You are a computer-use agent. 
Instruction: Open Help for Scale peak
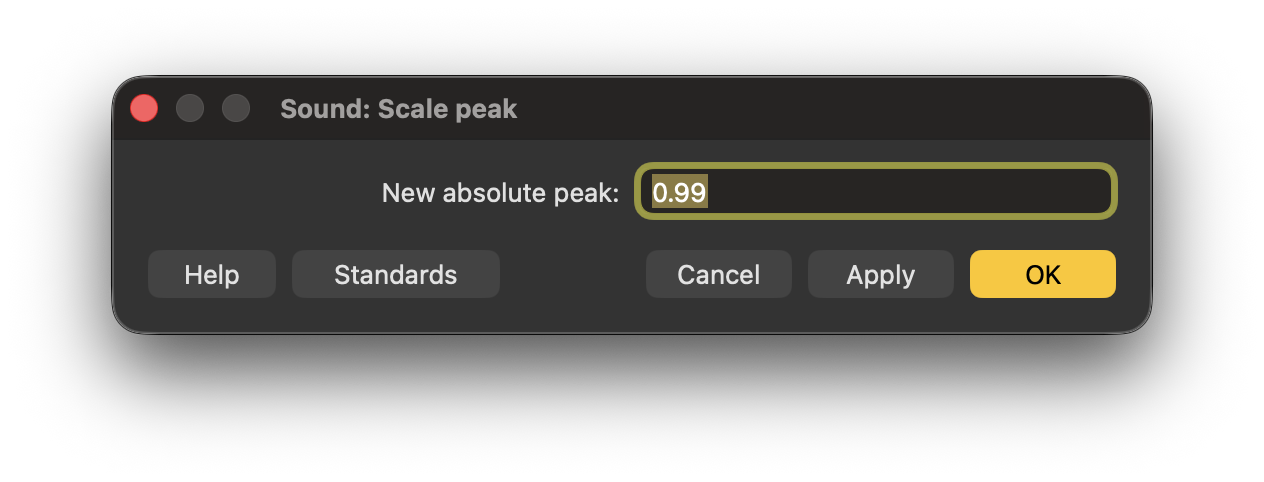(x=211, y=274)
